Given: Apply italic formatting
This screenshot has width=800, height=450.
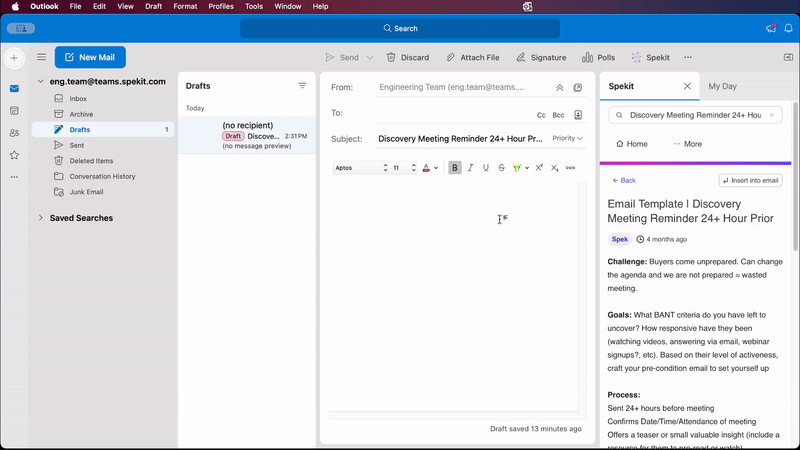Looking at the screenshot, I should 470,167.
